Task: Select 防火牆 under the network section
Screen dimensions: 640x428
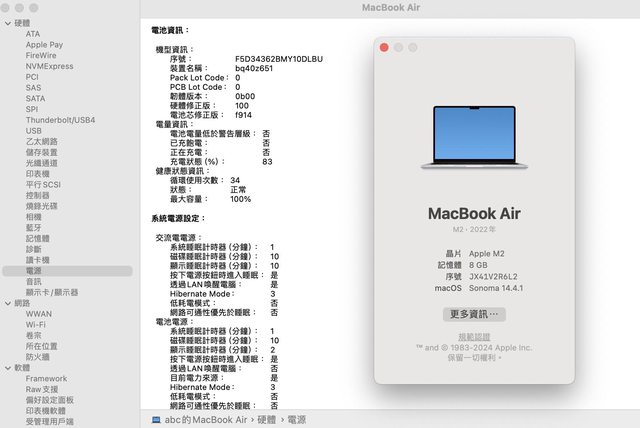Action: 40,357
